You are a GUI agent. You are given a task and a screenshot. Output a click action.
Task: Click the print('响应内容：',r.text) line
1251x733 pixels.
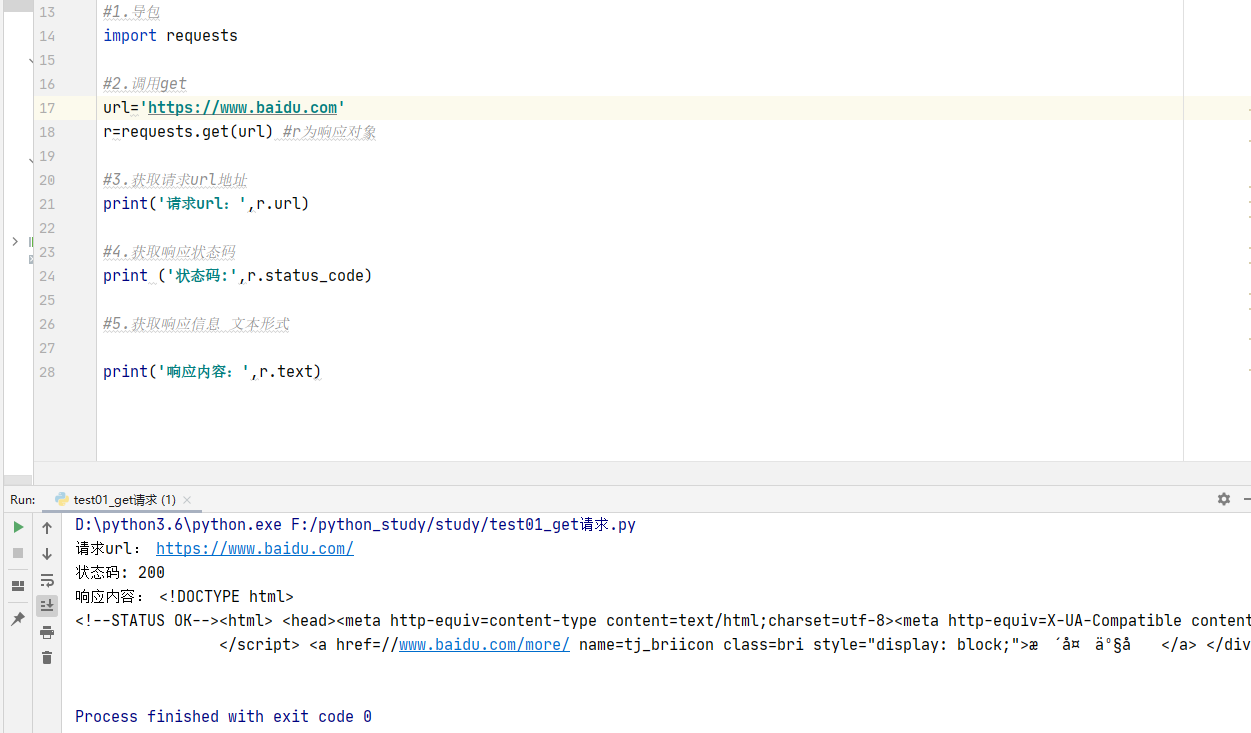click(x=212, y=372)
